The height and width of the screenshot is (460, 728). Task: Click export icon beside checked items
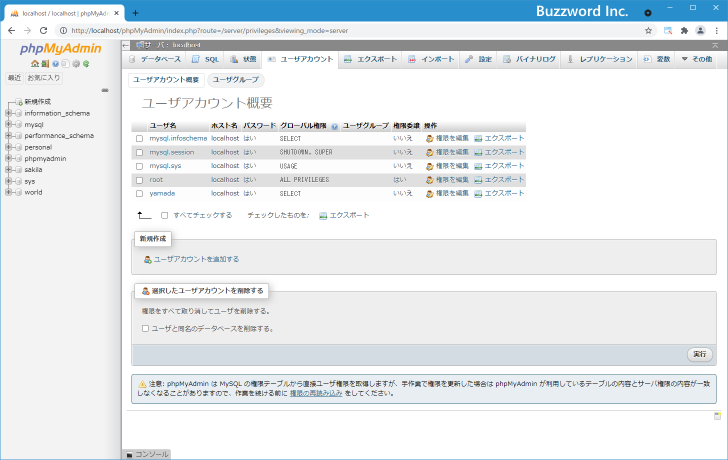coord(323,215)
